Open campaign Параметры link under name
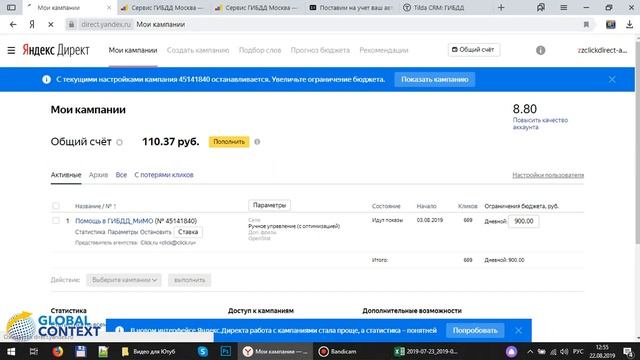The image size is (640, 360). tap(123, 232)
